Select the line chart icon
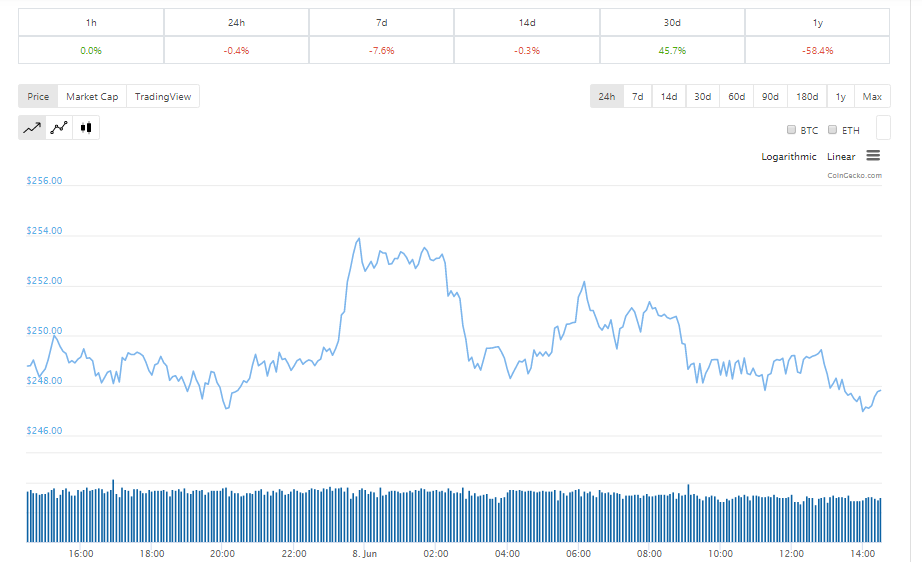Image resolution: width=922 pixels, height=562 pixels. 32,127
